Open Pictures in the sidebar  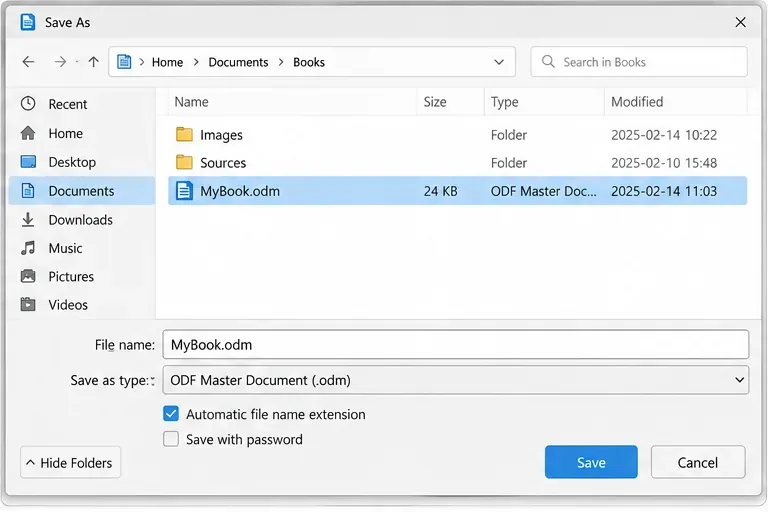[x=82, y=276]
